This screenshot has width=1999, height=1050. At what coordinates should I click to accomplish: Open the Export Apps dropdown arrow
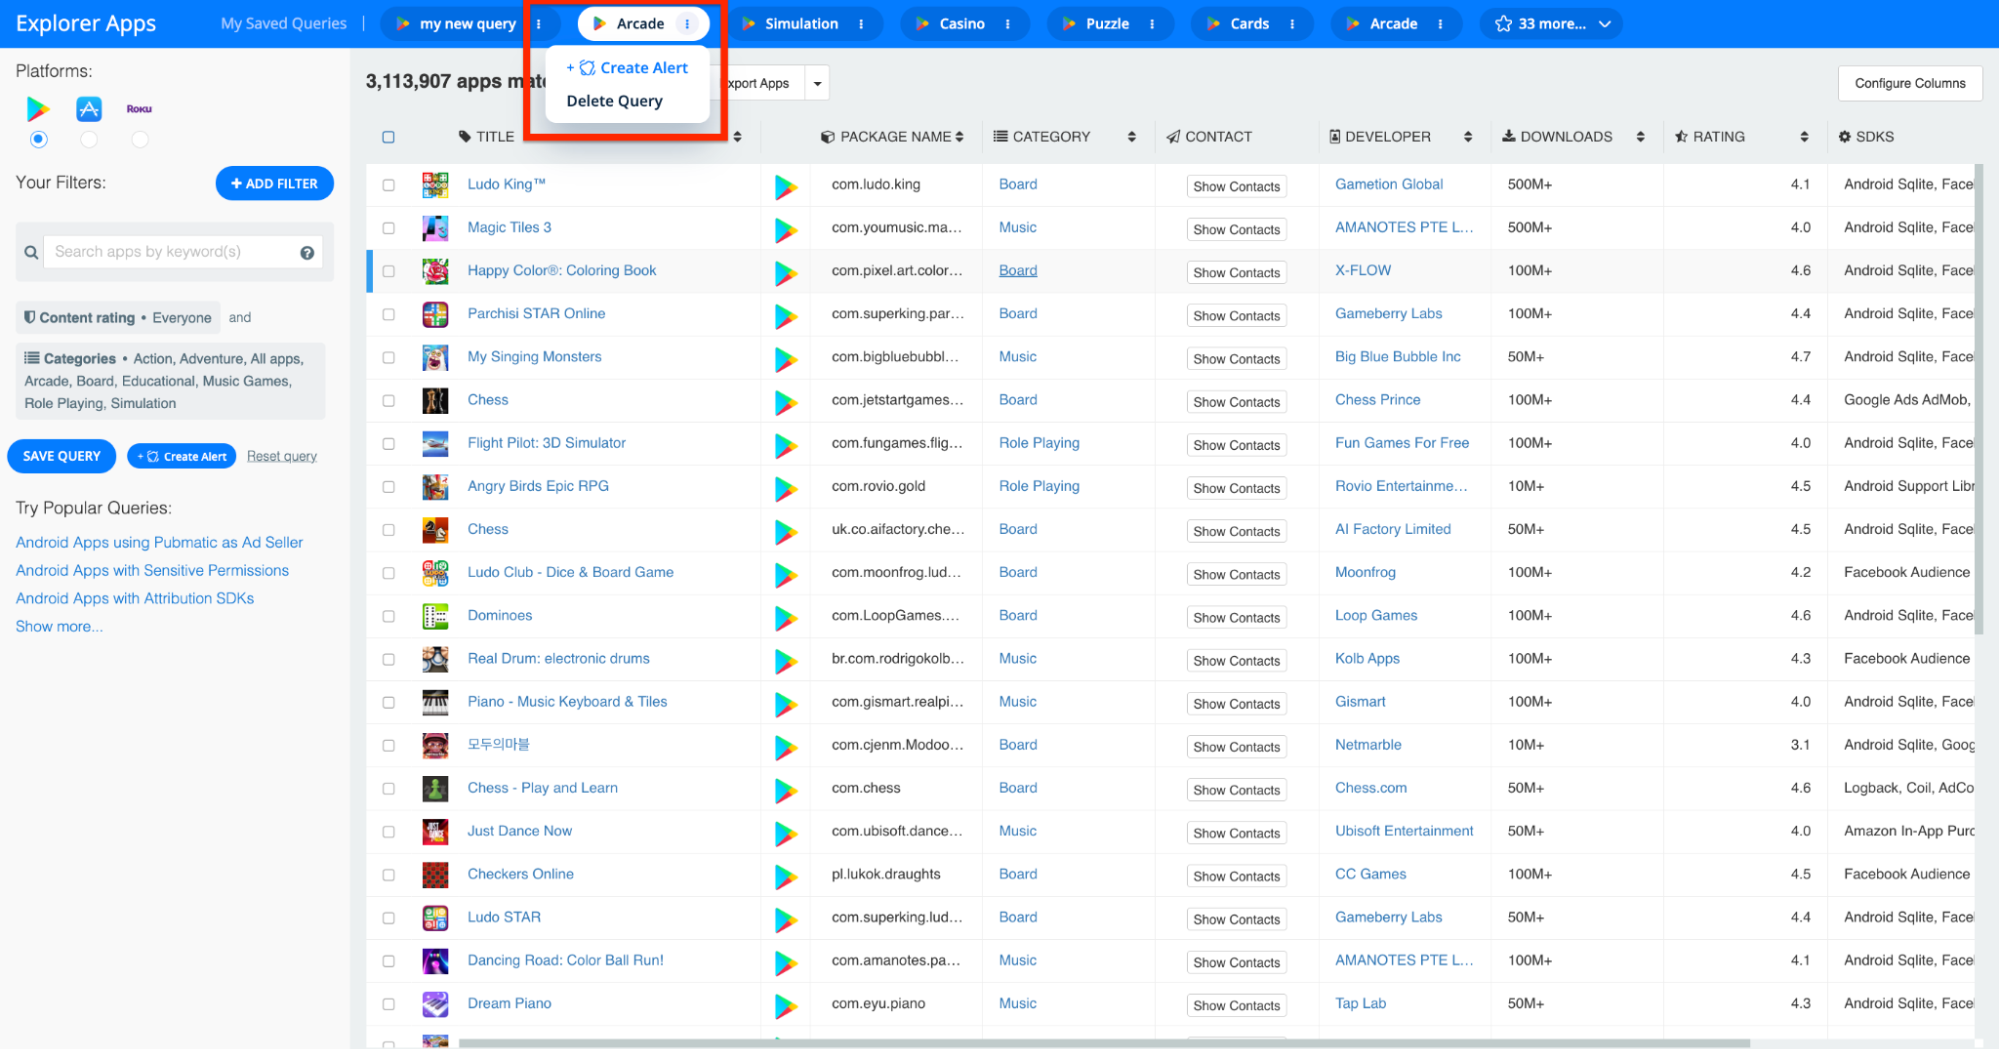click(817, 84)
